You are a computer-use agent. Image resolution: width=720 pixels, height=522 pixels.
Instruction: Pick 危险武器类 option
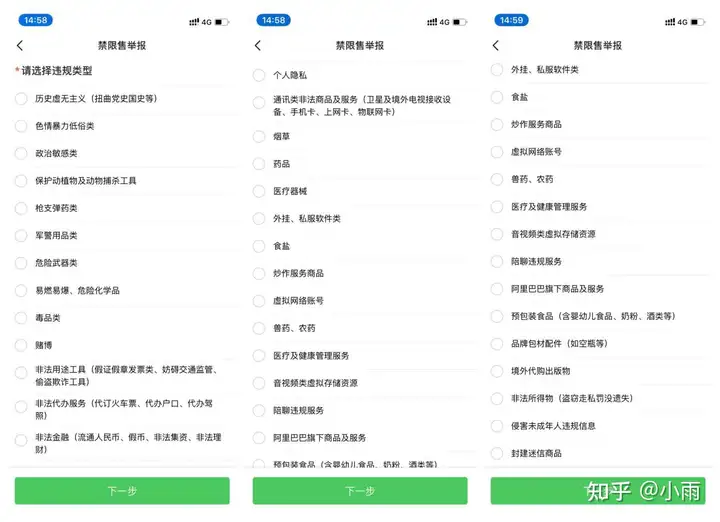21,263
